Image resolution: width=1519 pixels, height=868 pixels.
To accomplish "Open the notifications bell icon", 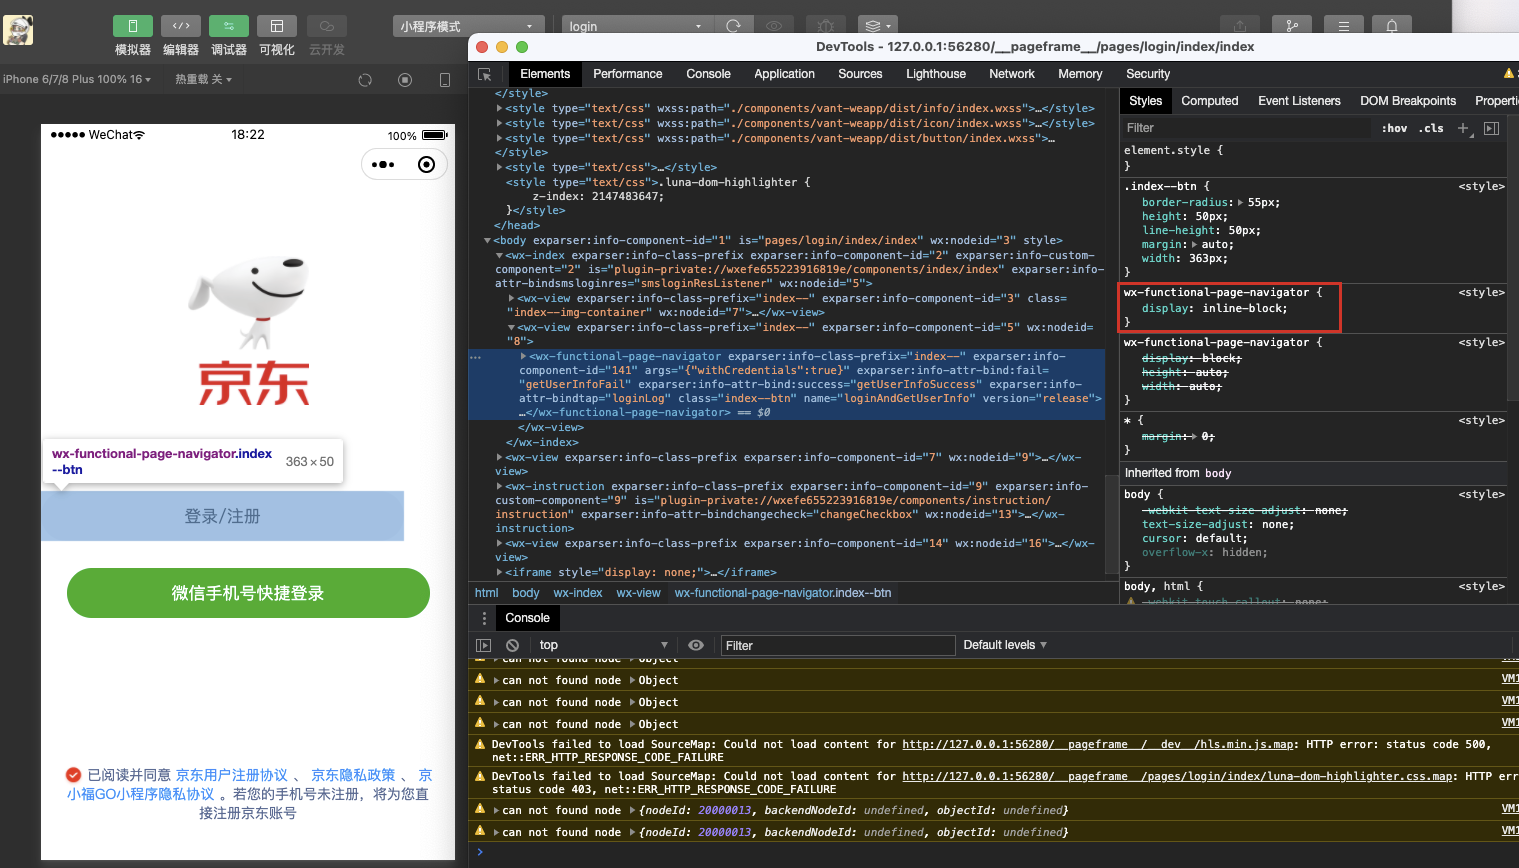I will [1392, 26].
